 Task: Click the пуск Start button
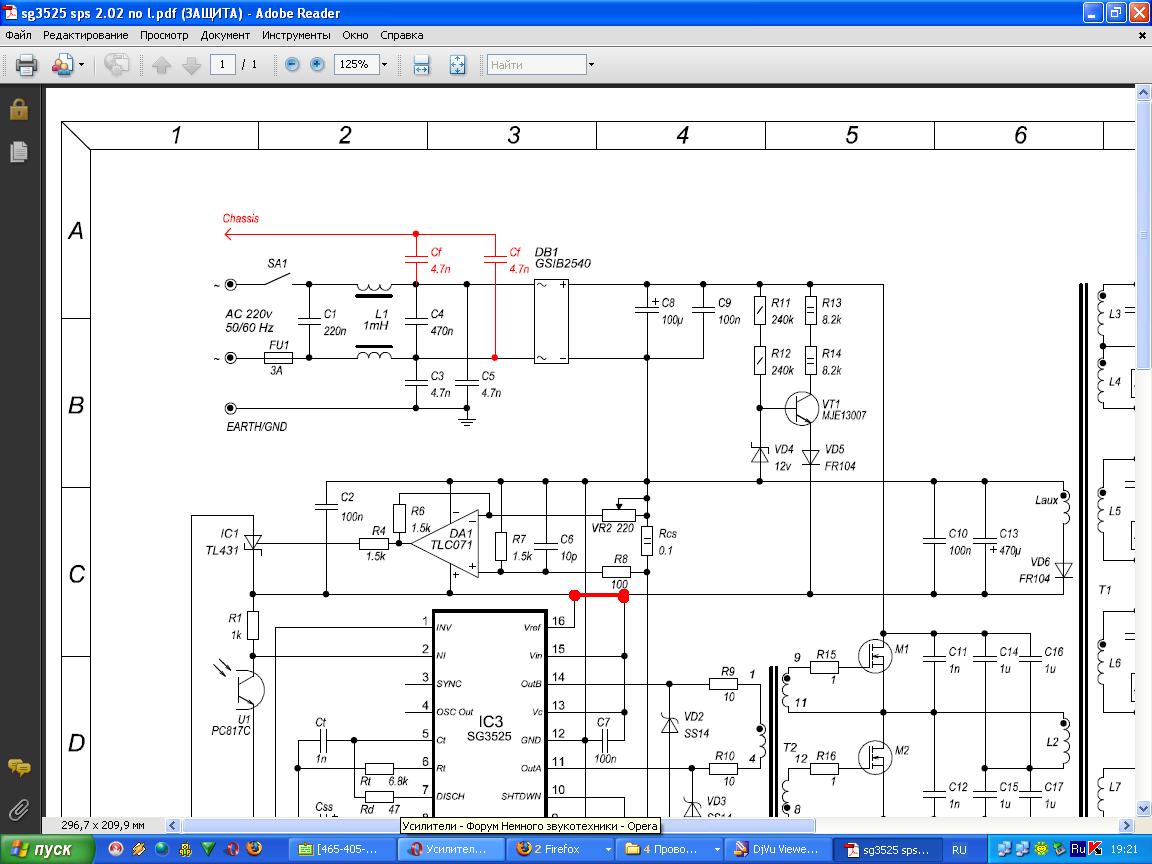[47, 849]
